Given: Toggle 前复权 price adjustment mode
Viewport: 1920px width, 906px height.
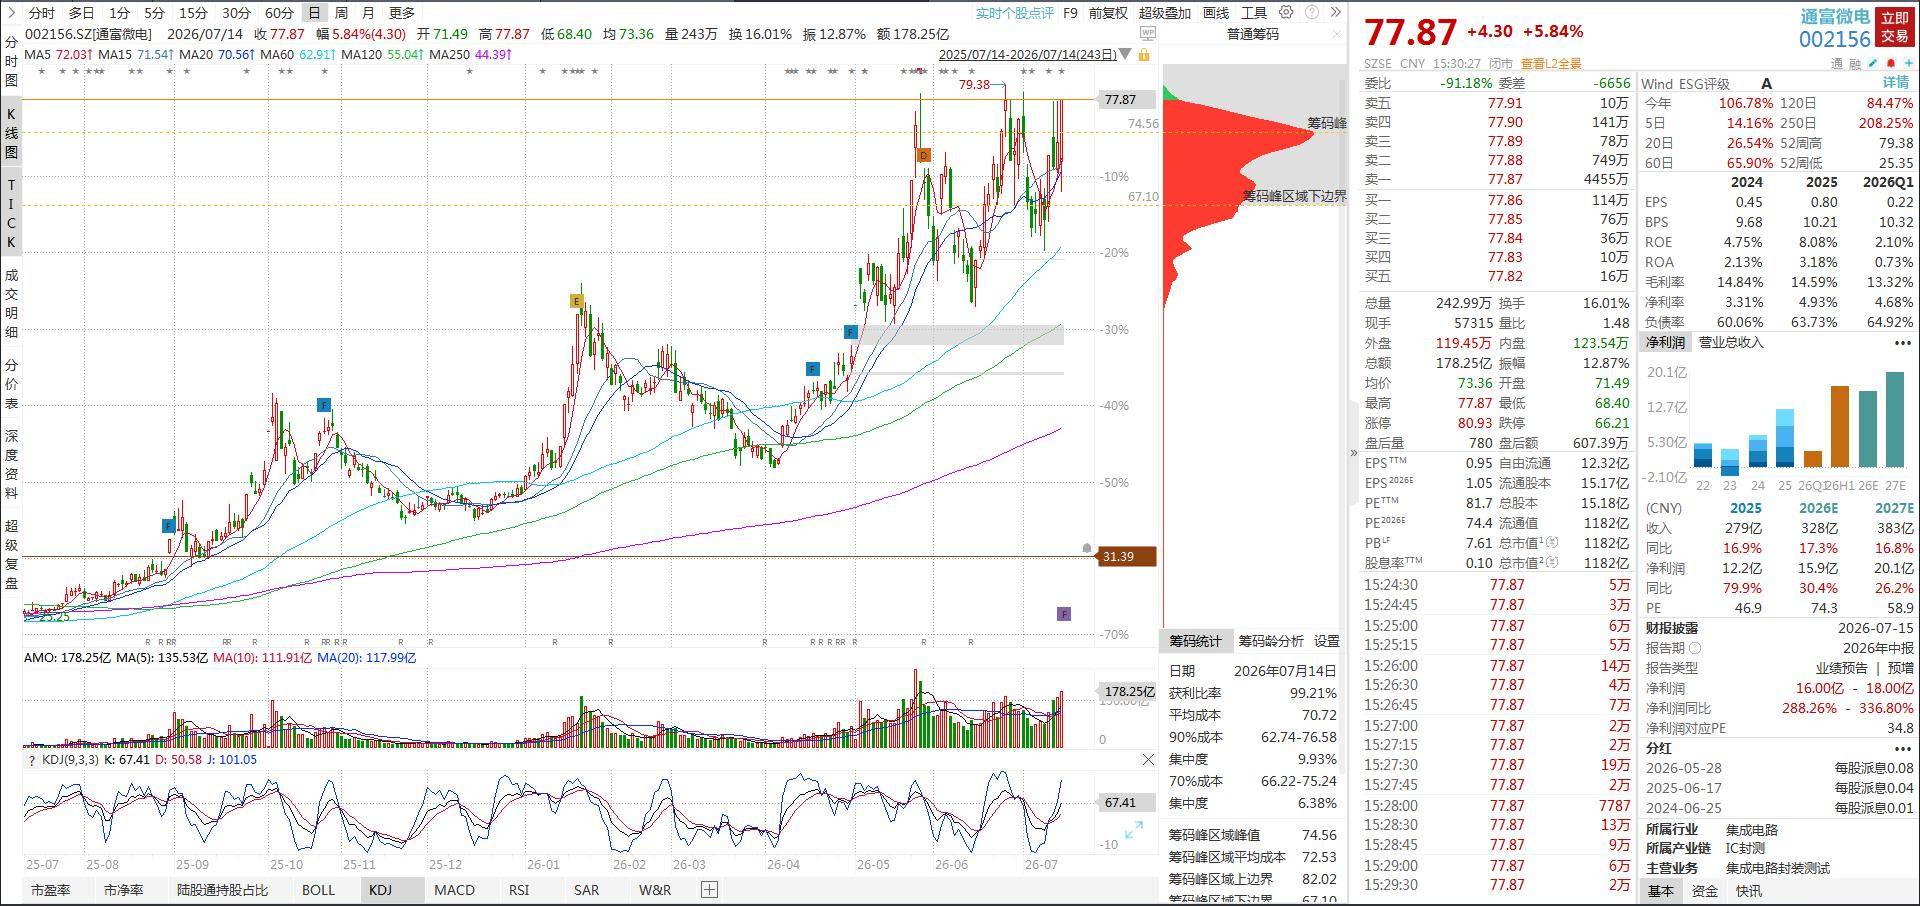Looking at the screenshot, I should coord(1108,13).
